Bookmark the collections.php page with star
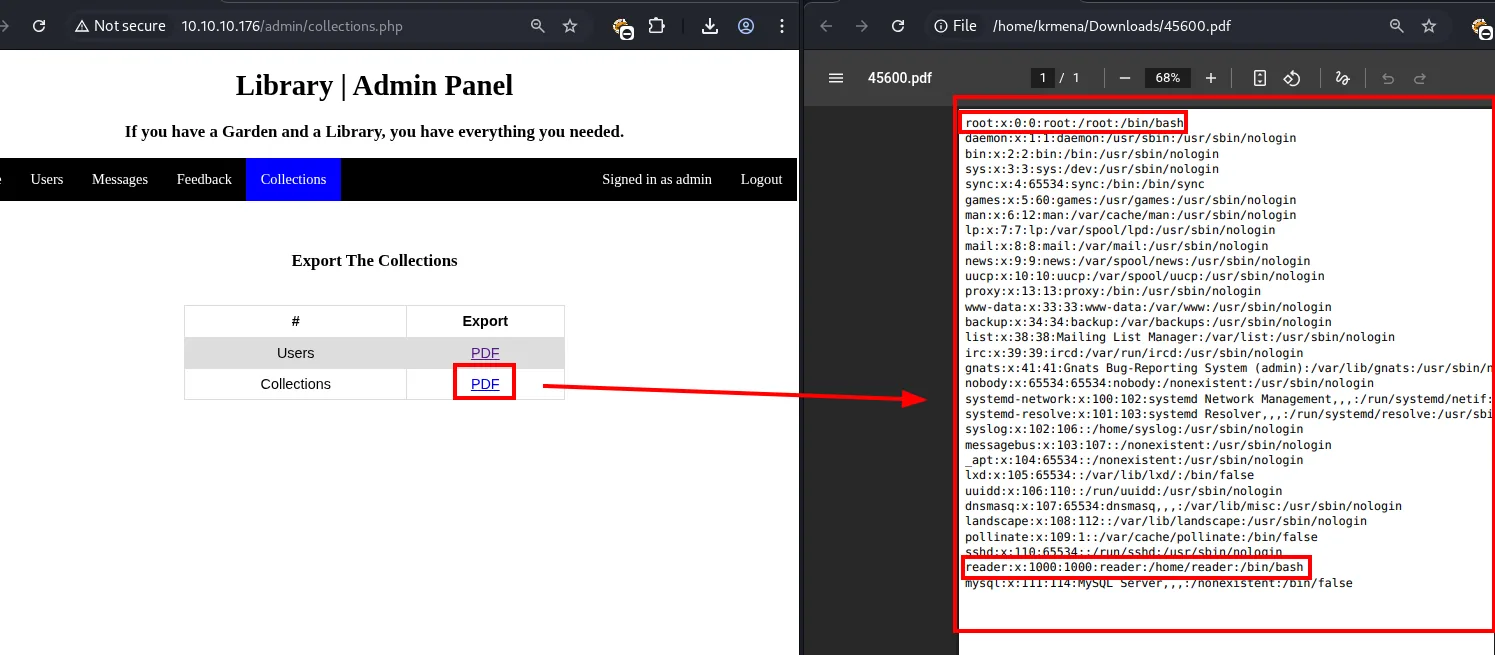This screenshot has height=655, width=1495. pyautogui.click(x=570, y=26)
